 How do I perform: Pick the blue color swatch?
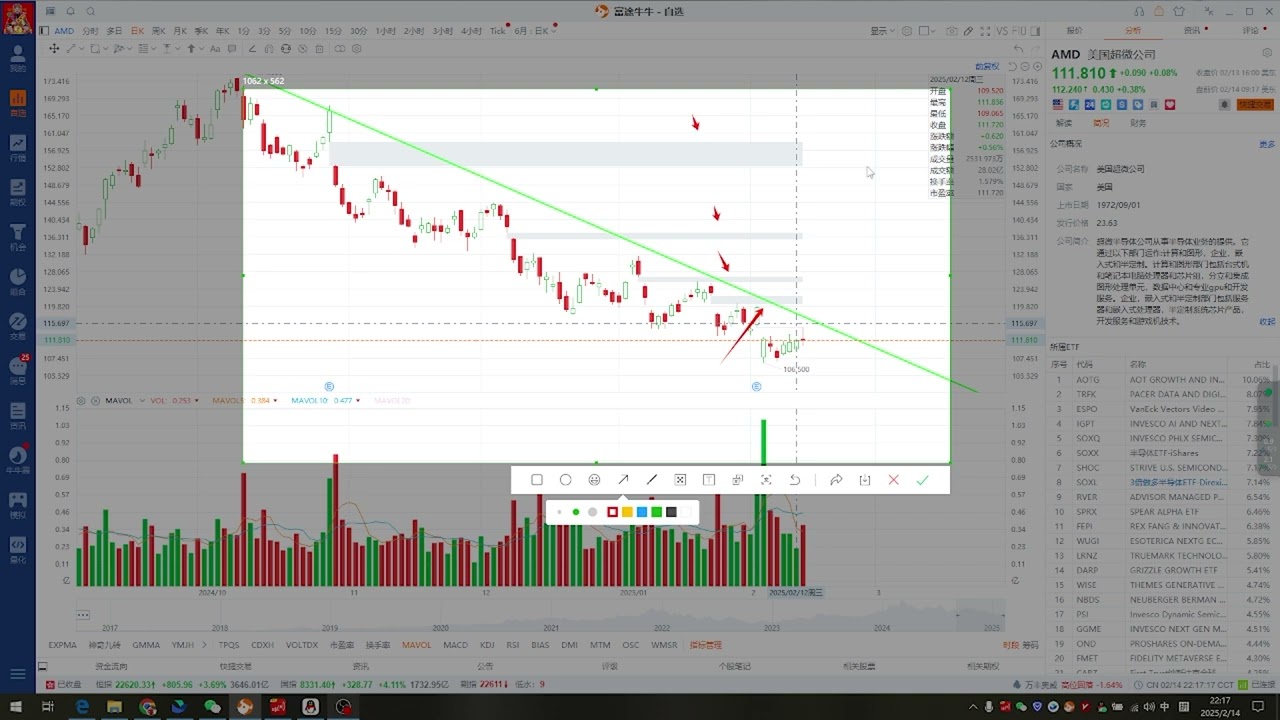[642, 512]
